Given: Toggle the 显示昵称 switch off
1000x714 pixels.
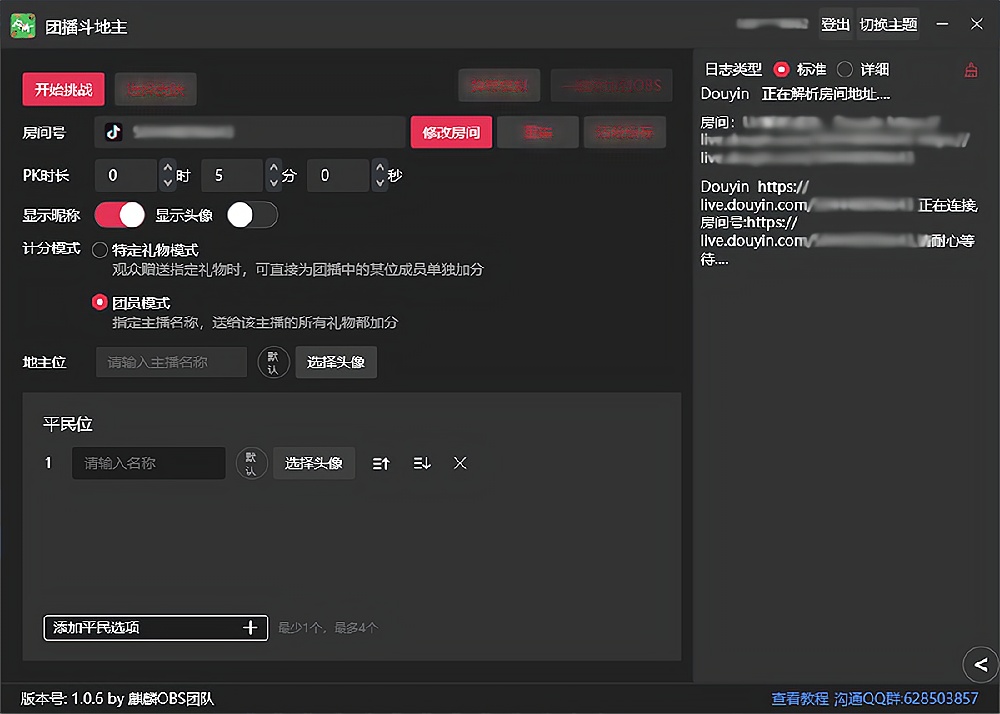Looking at the screenshot, I should click(x=120, y=215).
